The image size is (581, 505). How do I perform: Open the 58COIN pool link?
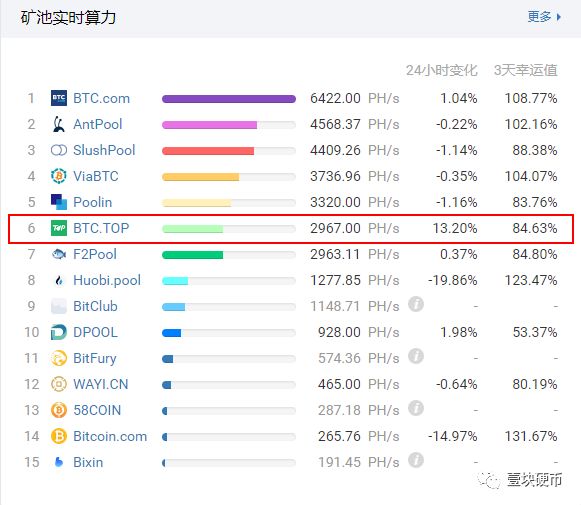(97, 410)
